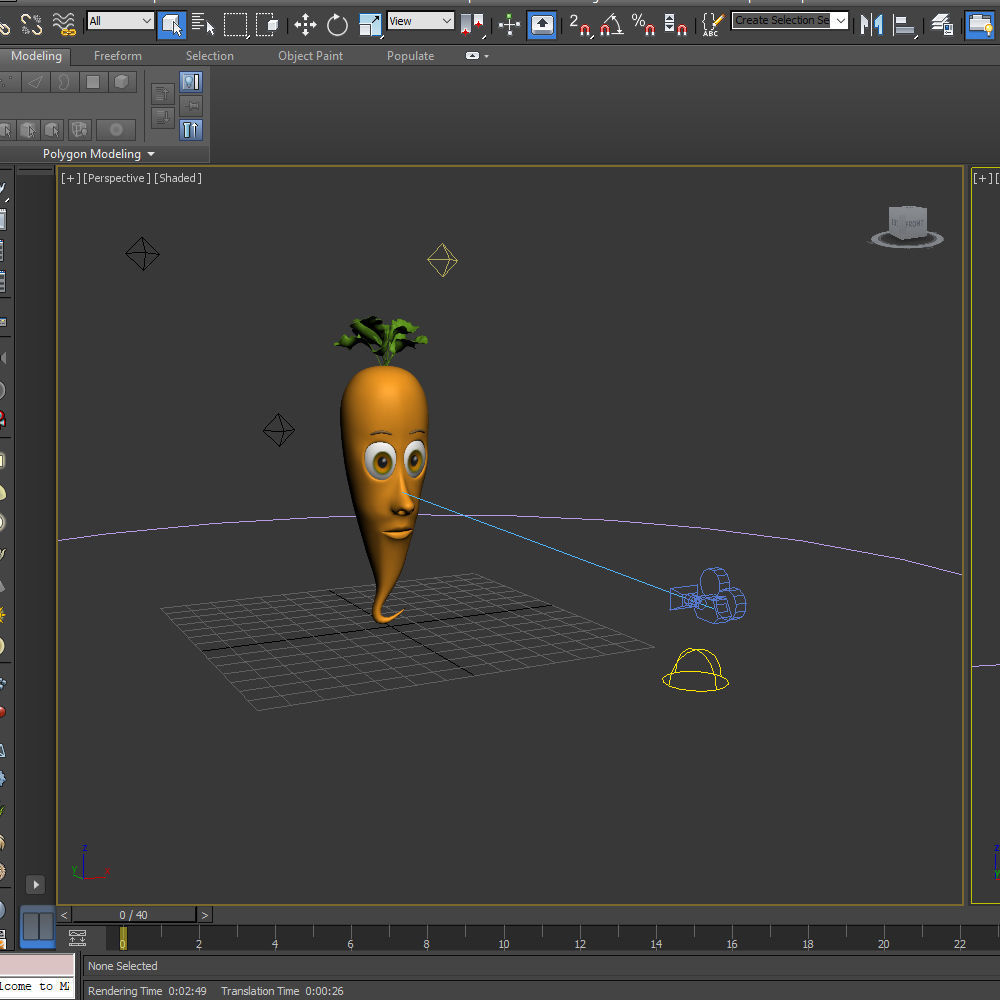
Task: Click the target camera object in viewport
Action: tap(709, 596)
